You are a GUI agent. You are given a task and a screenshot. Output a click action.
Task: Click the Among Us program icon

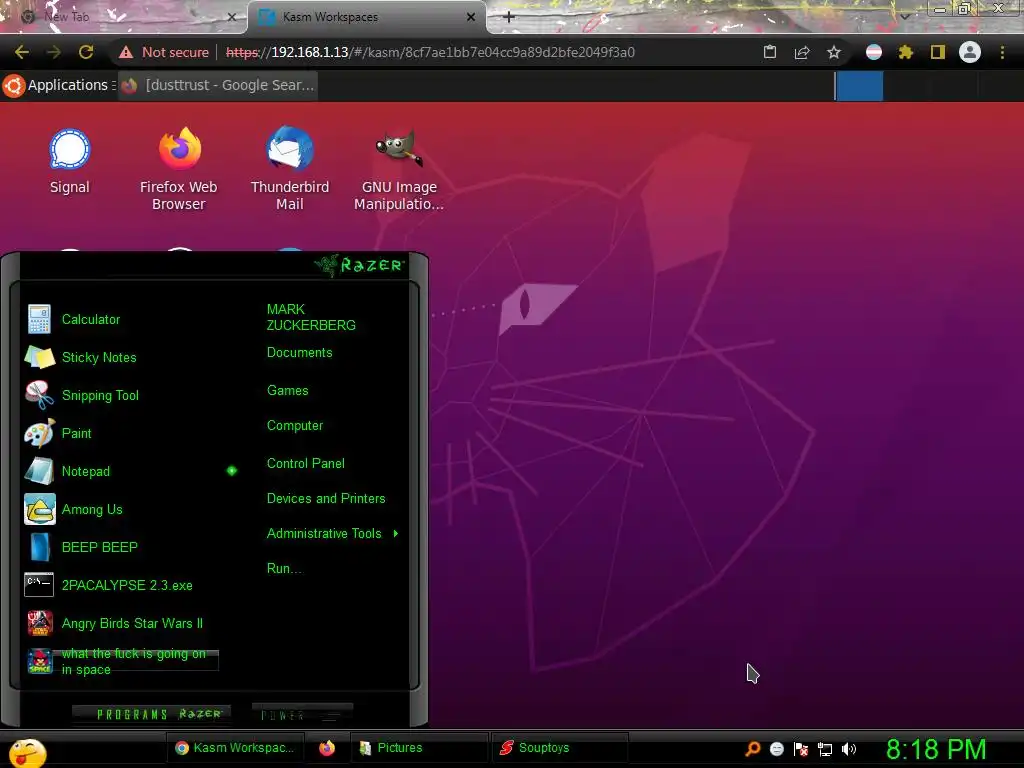click(x=39, y=509)
